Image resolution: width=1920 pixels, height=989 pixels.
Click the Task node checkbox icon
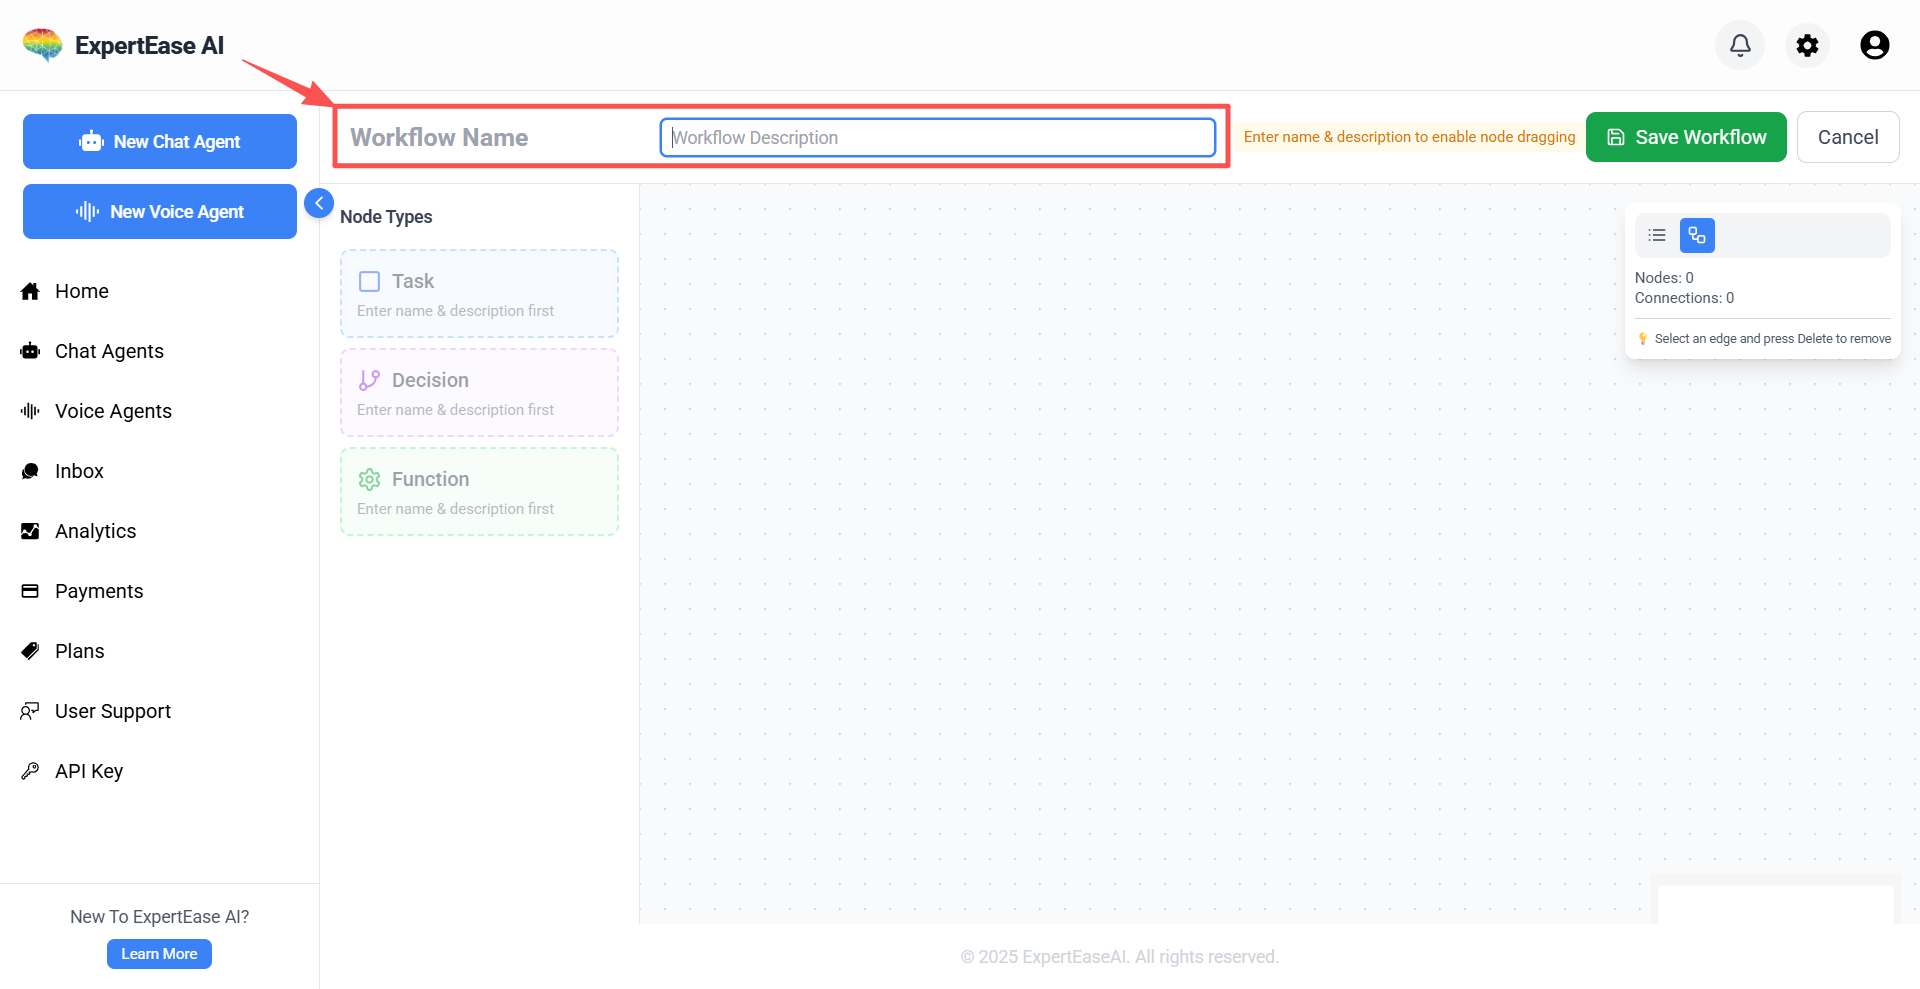369,282
